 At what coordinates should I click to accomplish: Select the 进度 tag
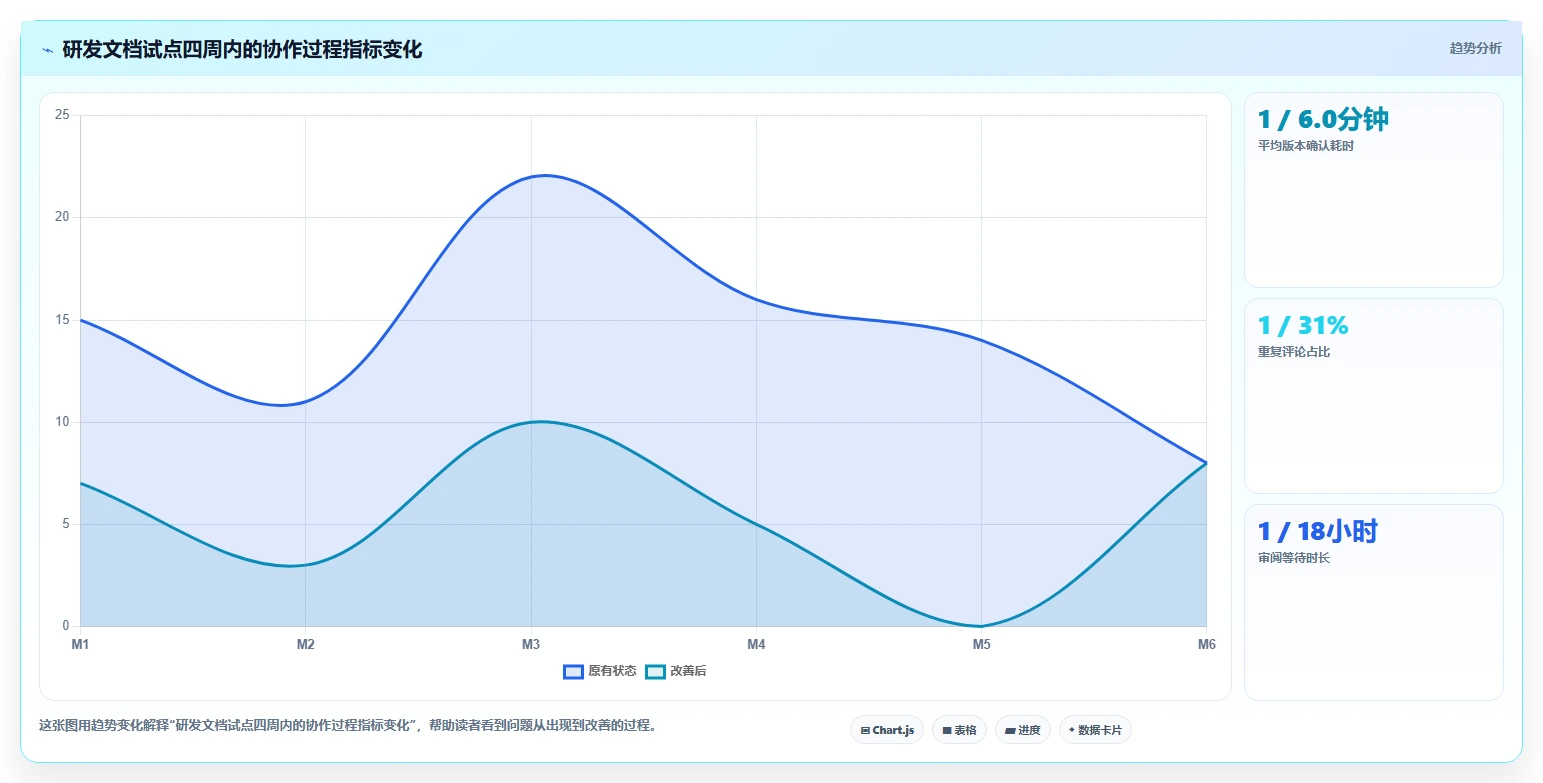pos(1023,730)
